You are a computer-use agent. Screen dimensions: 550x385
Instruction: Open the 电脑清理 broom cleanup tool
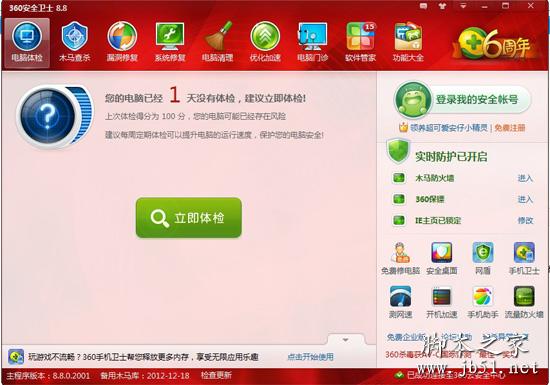(x=217, y=43)
